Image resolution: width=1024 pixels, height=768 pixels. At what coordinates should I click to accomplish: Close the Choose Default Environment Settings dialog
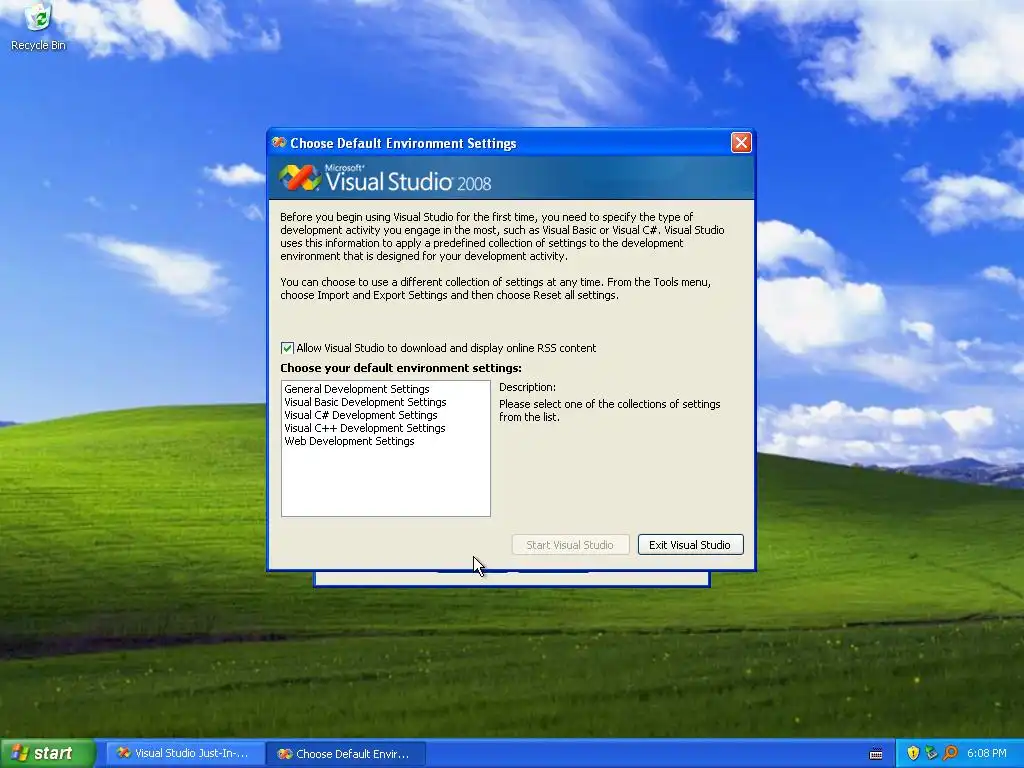click(741, 142)
